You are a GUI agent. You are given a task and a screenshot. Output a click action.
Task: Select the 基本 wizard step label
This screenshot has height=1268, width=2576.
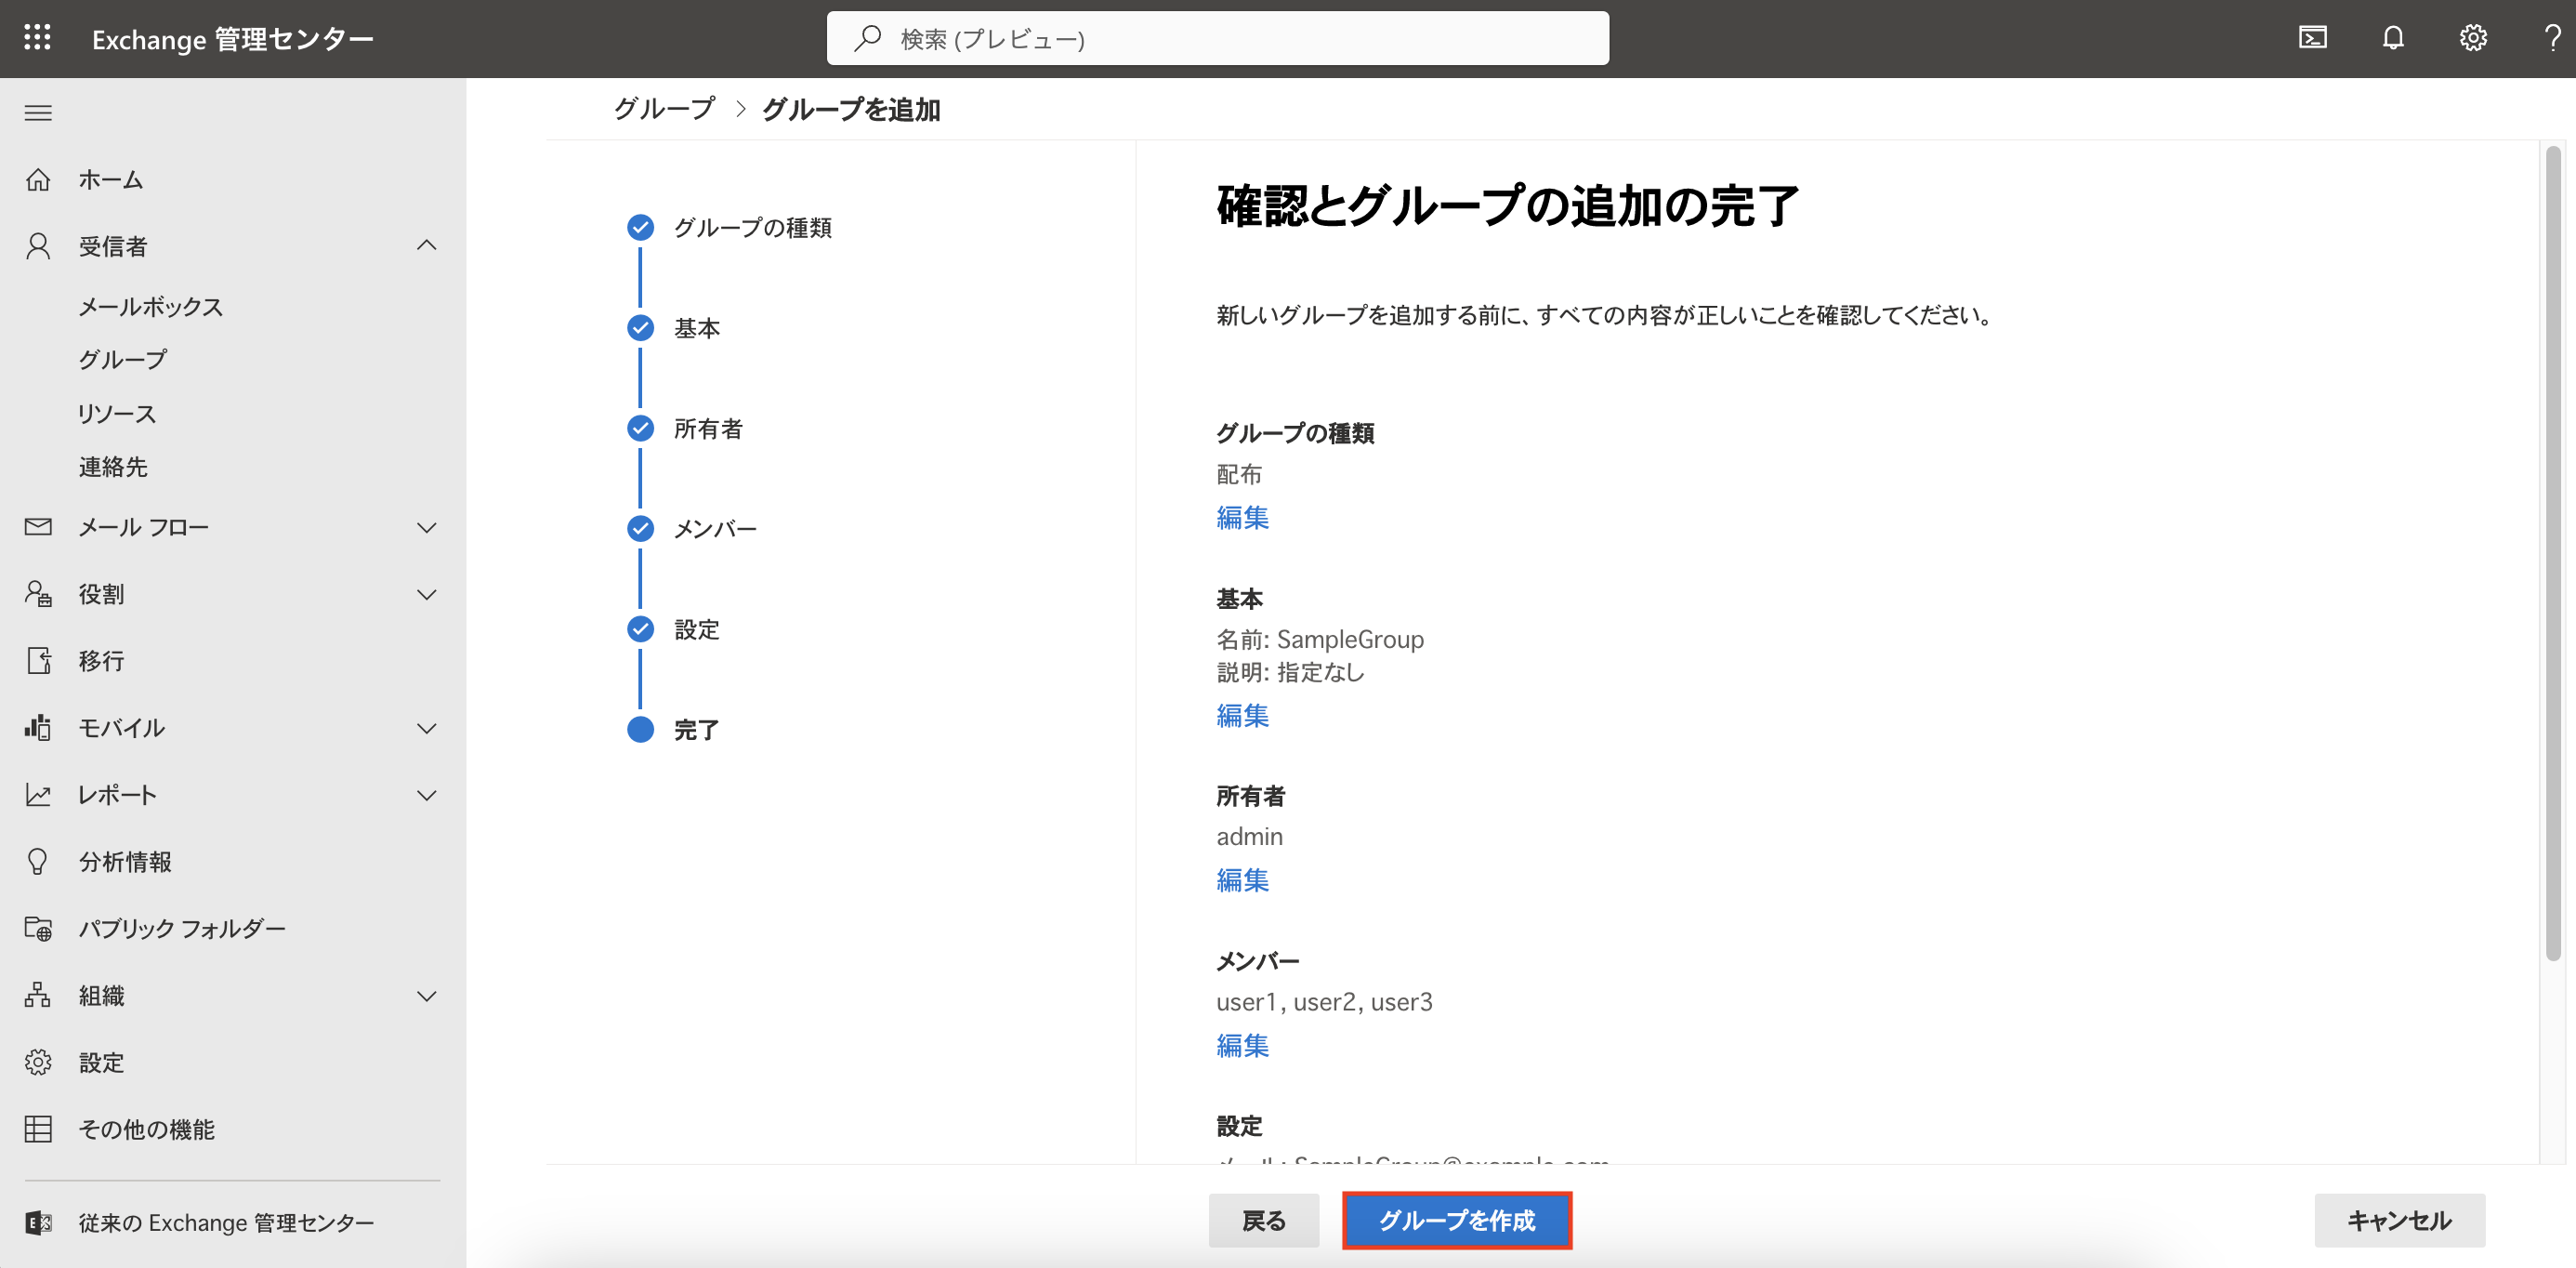click(x=697, y=328)
